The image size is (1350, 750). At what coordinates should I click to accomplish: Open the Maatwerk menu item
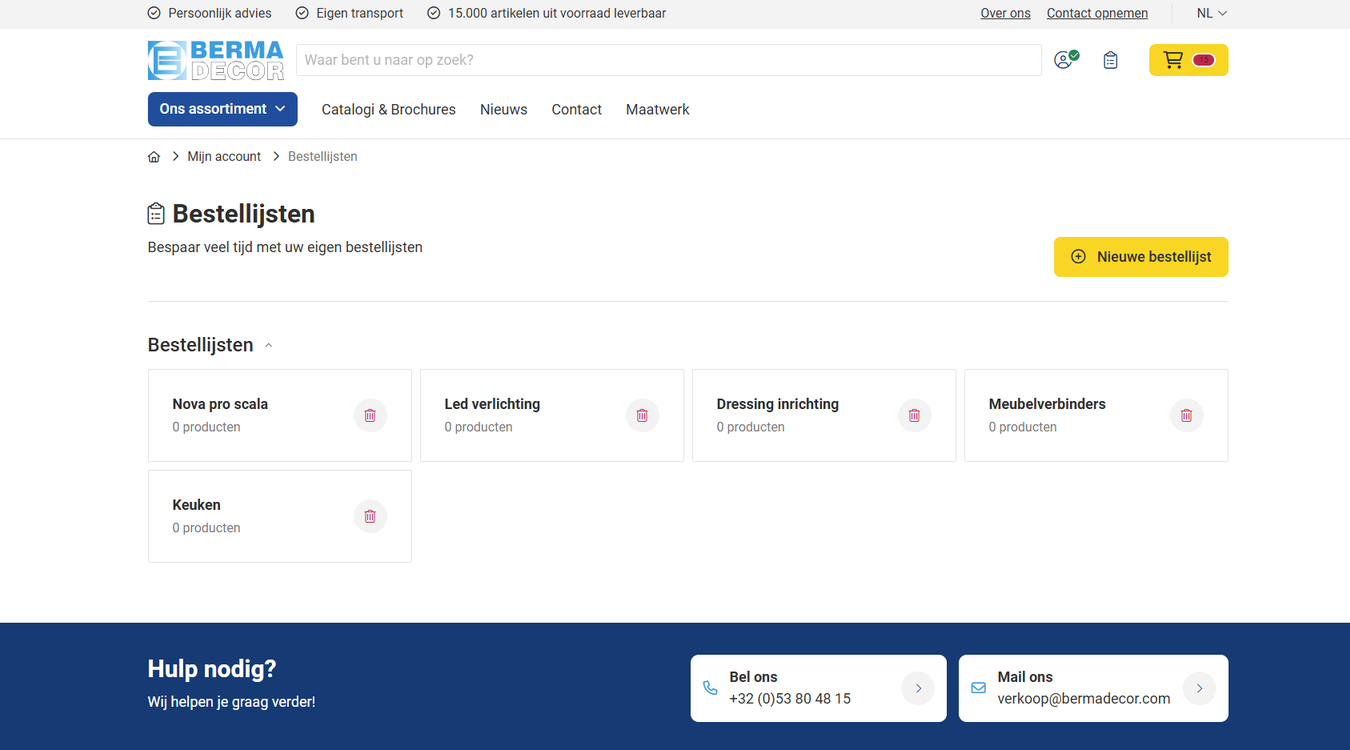657,110
